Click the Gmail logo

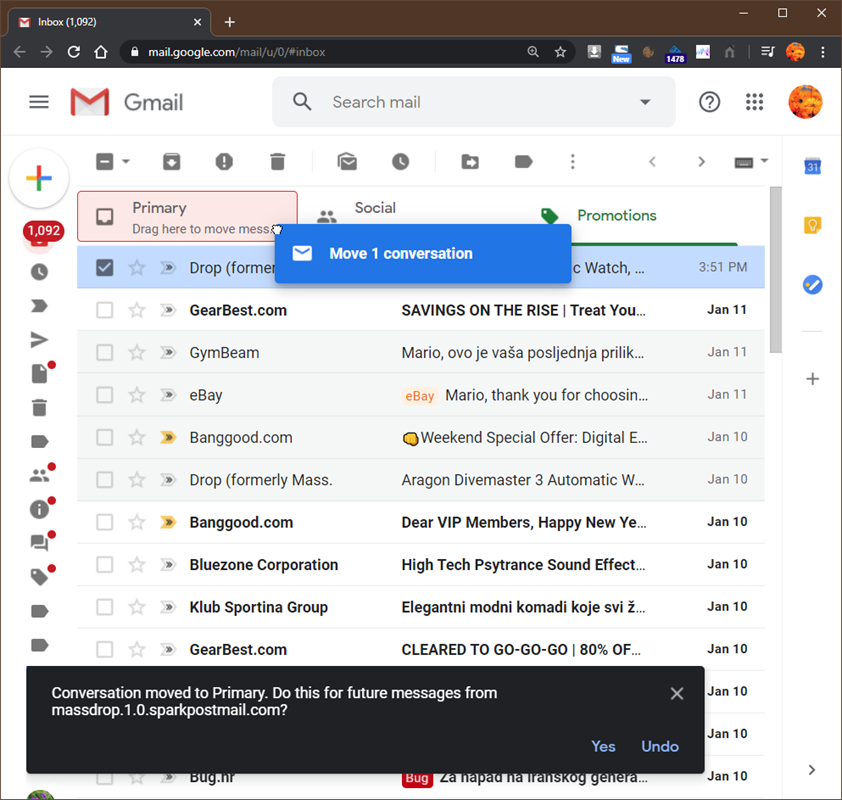[127, 101]
